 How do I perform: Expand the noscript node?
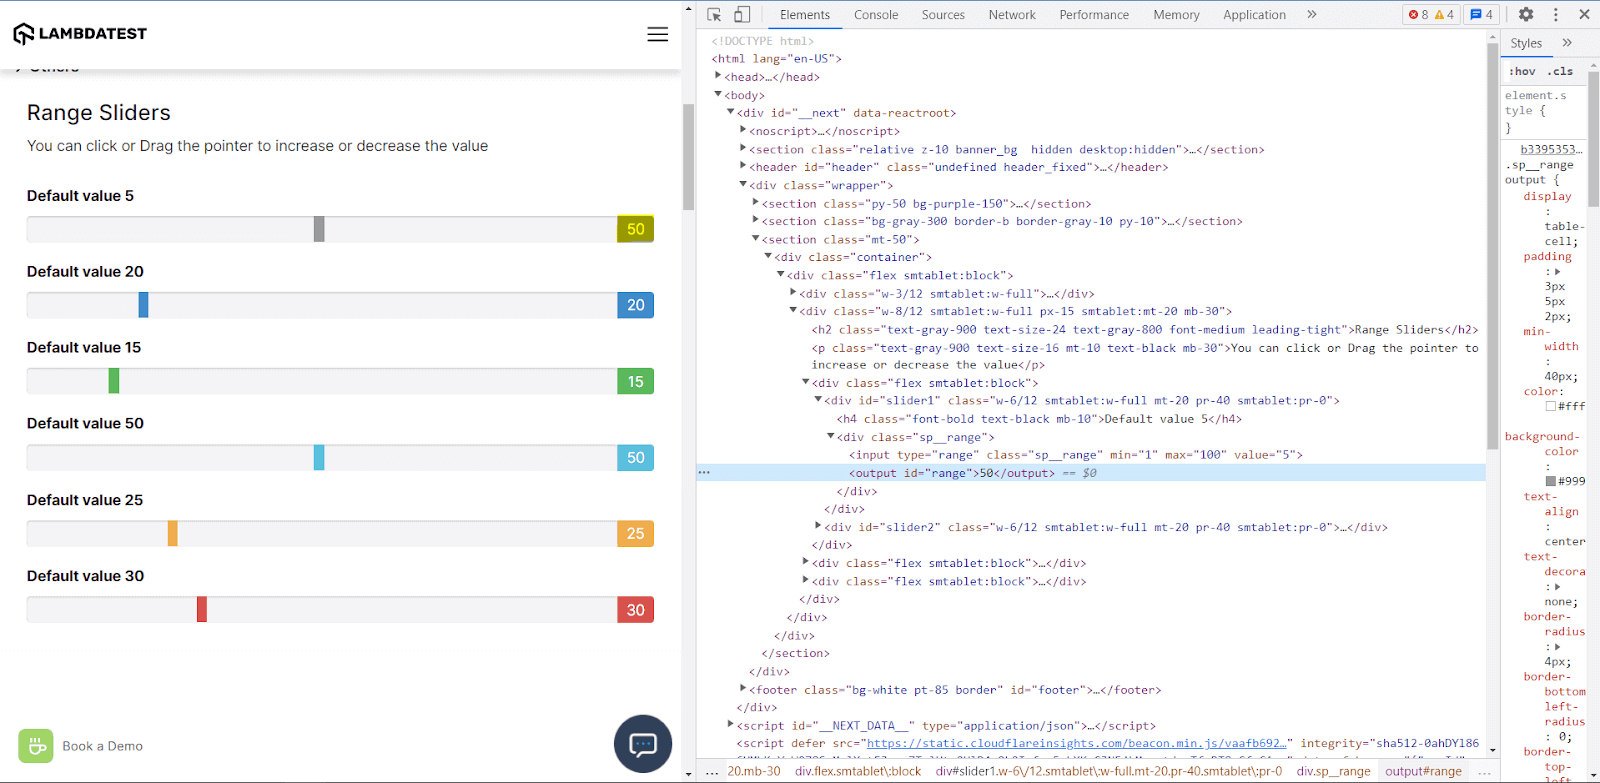(x=743, y=130)
